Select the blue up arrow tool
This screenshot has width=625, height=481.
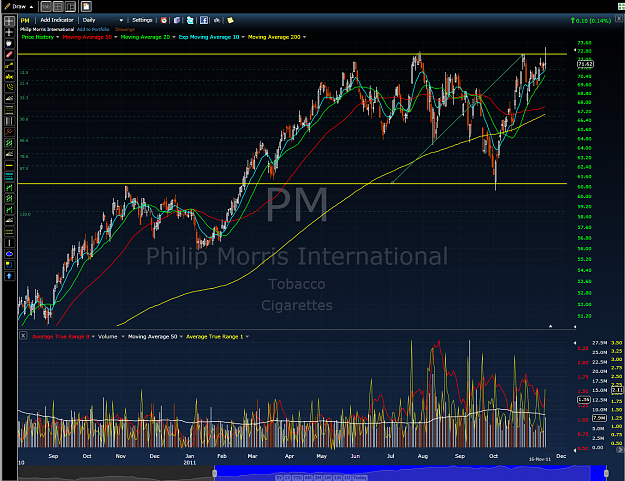pyautogui.click(x=9, y=276)
